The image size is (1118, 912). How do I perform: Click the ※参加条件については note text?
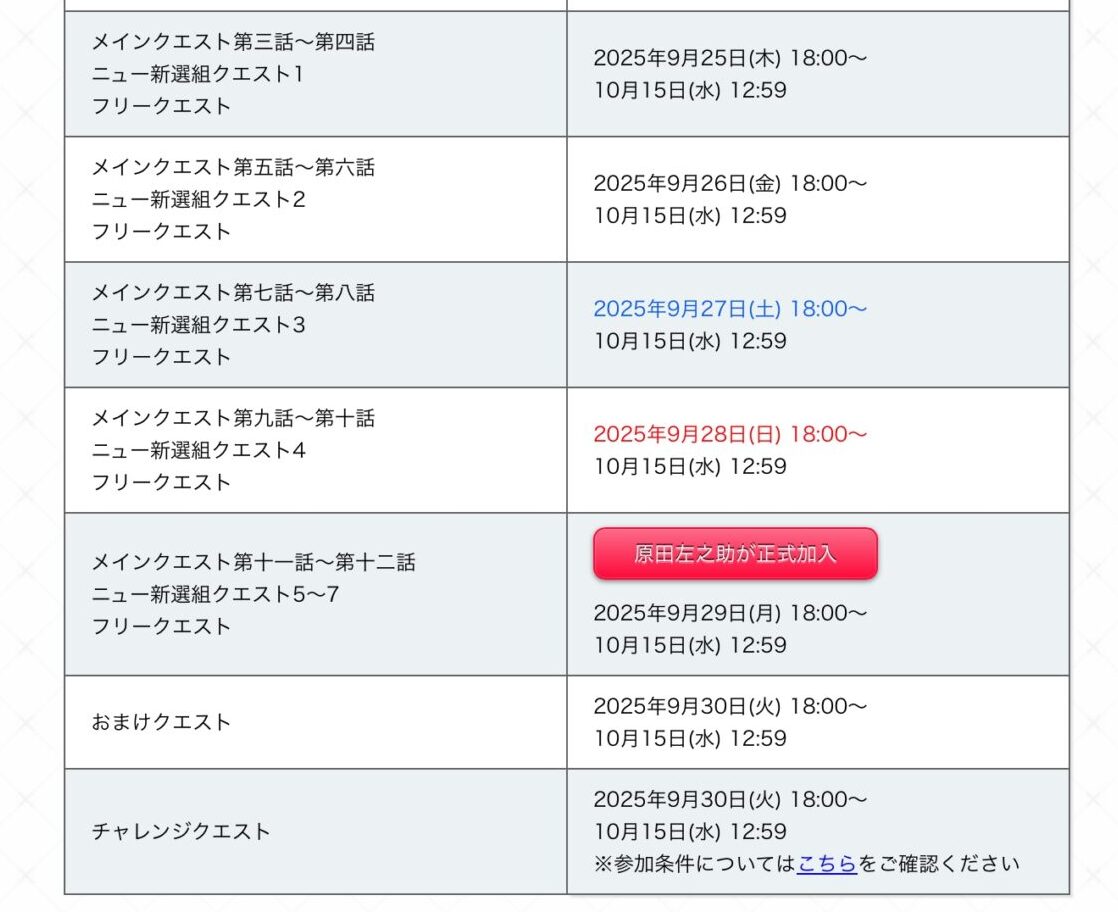tap(694, 864)
